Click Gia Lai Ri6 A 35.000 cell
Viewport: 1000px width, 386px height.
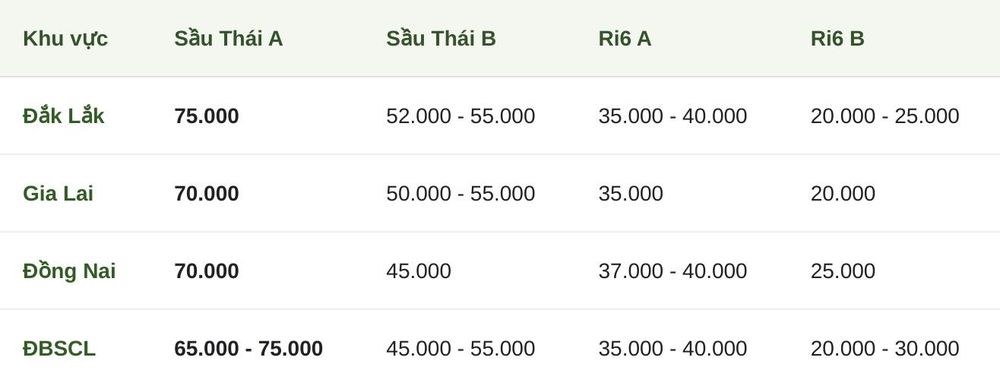[630, 193]
